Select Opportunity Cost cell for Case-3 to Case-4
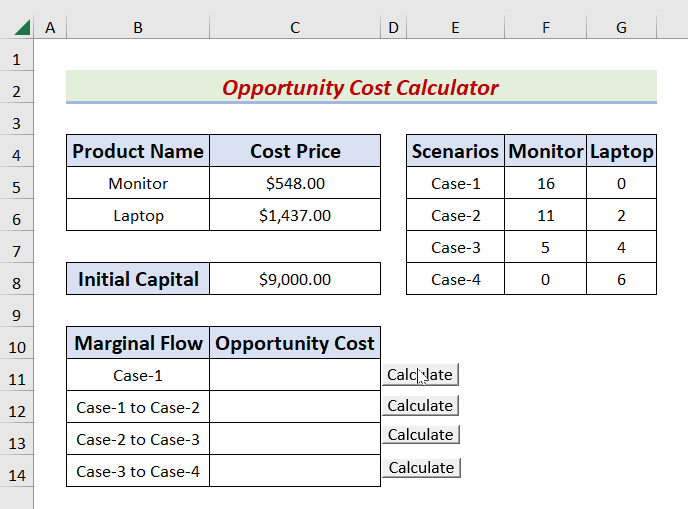This screenshot has height=509, width=688. [295, 471]
